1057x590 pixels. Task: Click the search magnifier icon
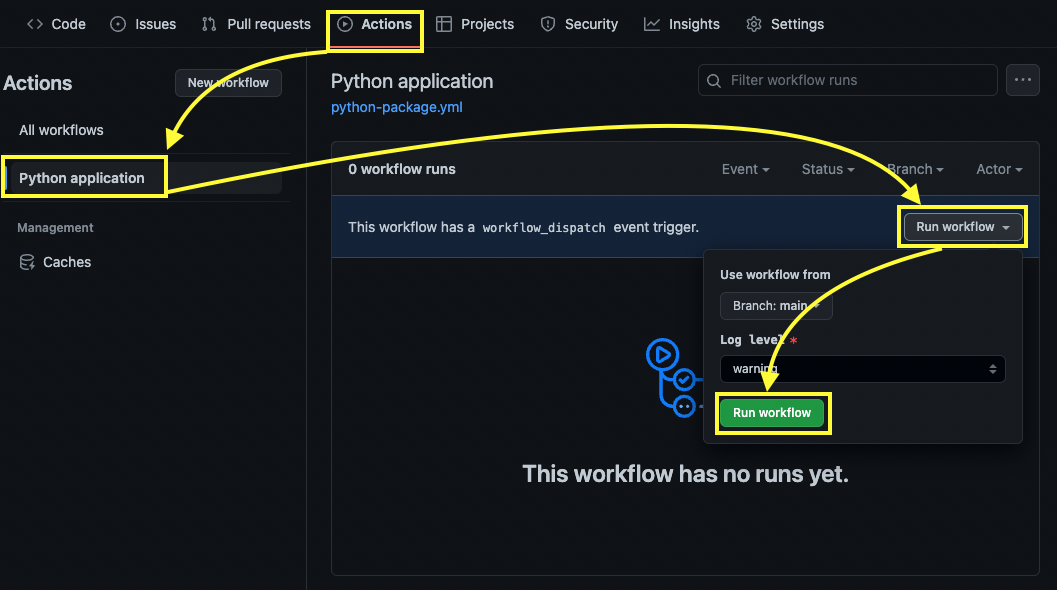[x=714, y=81]
